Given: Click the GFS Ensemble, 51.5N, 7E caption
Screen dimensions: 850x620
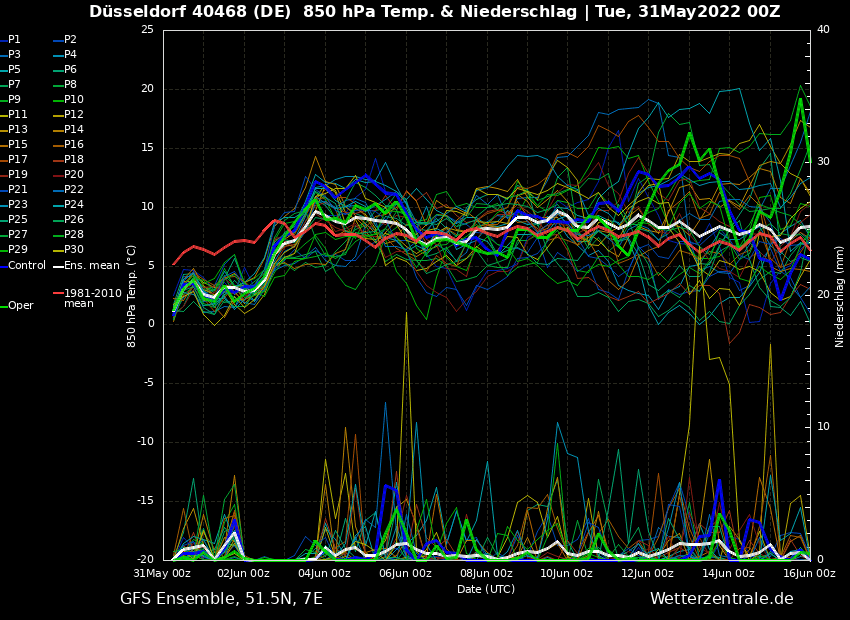Looking at the screenshot, I should pyautogui.click(x=221, y=599).
